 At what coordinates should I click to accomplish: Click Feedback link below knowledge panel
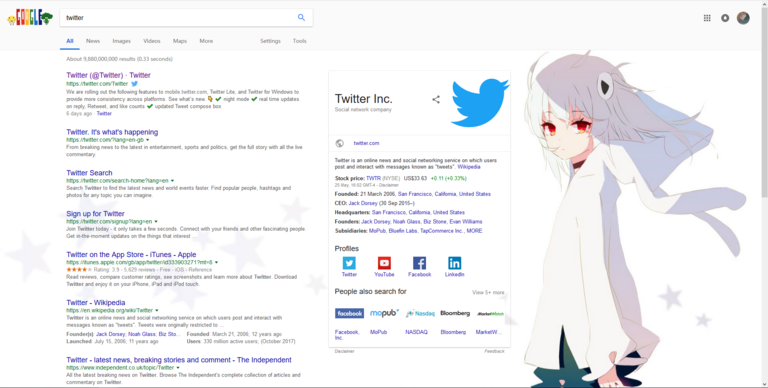click(494, 351)
